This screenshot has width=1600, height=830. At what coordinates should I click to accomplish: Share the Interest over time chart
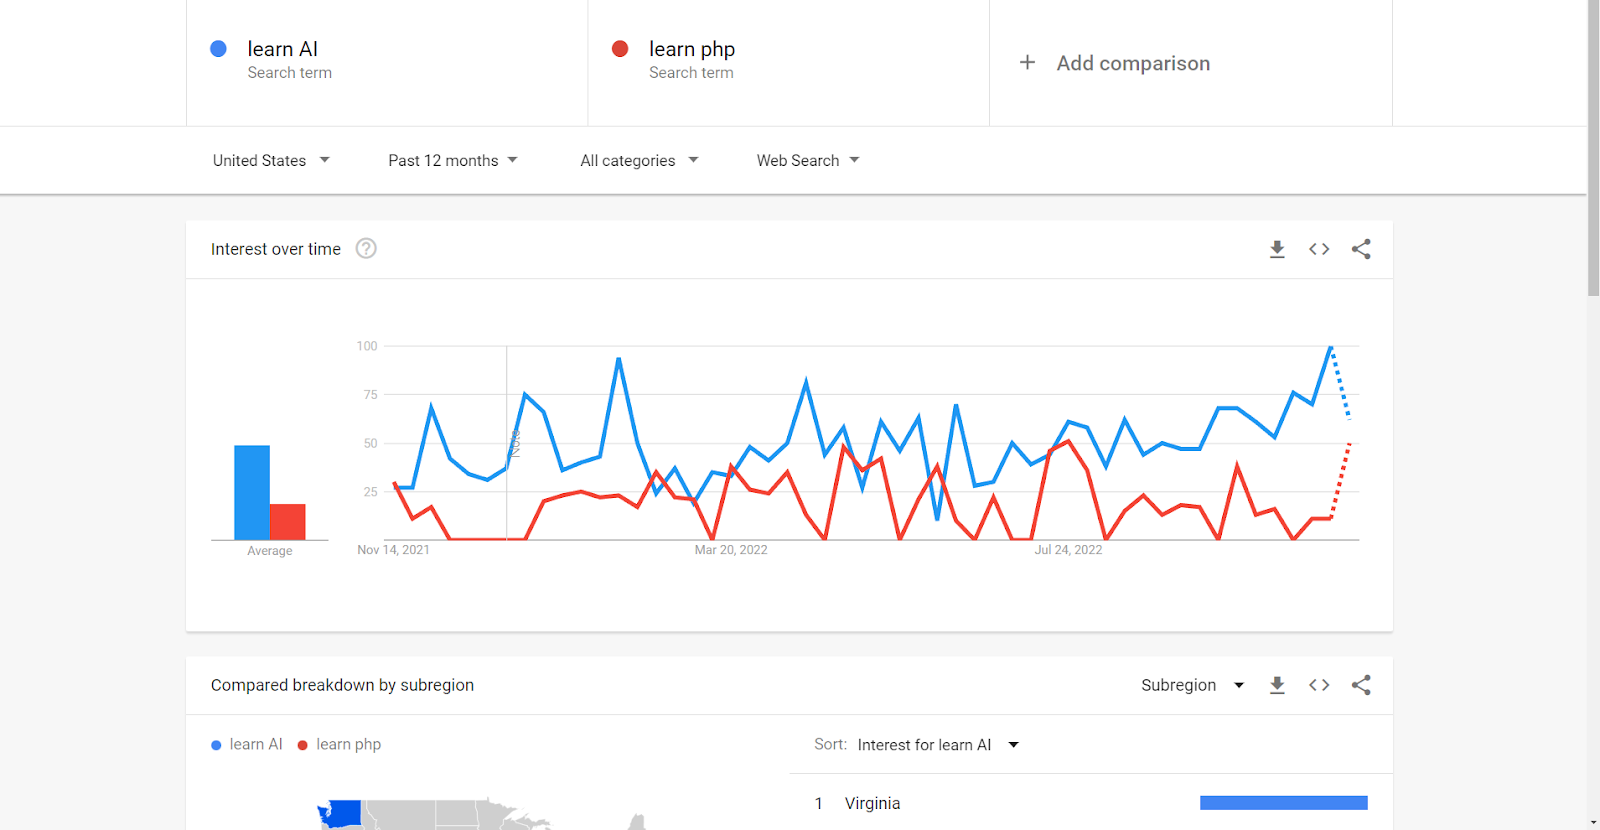point(1361,249)
